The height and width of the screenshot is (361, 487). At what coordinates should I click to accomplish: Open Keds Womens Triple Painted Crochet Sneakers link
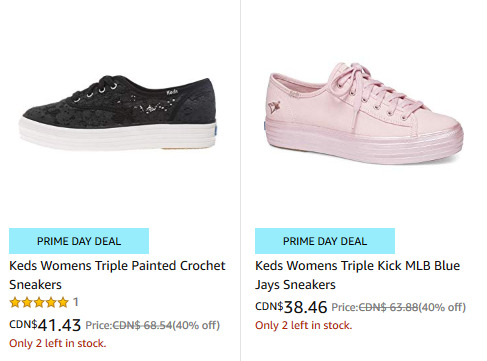(x=117, y=275)
